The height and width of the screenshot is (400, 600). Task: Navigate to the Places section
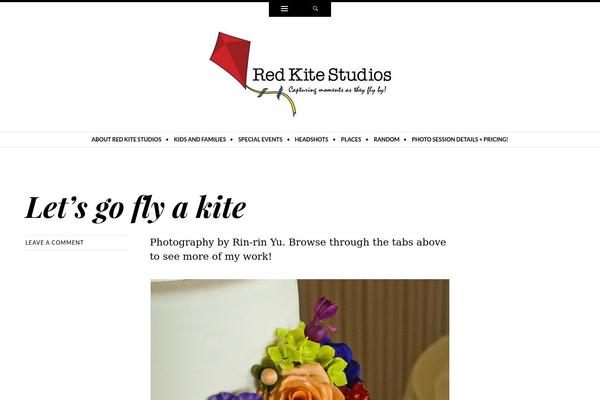tap(351, 139)
